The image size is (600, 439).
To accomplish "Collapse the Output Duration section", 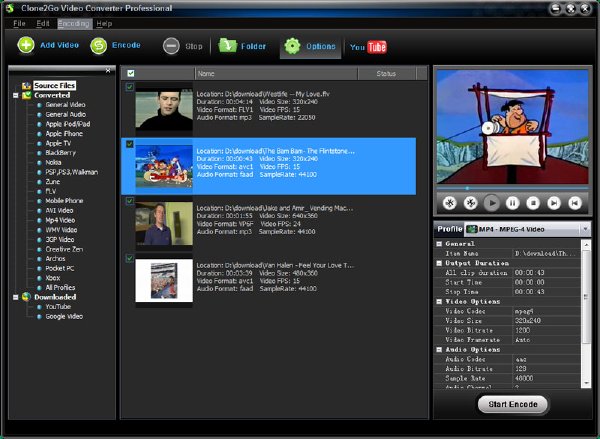I will click(x=439, y=263).
